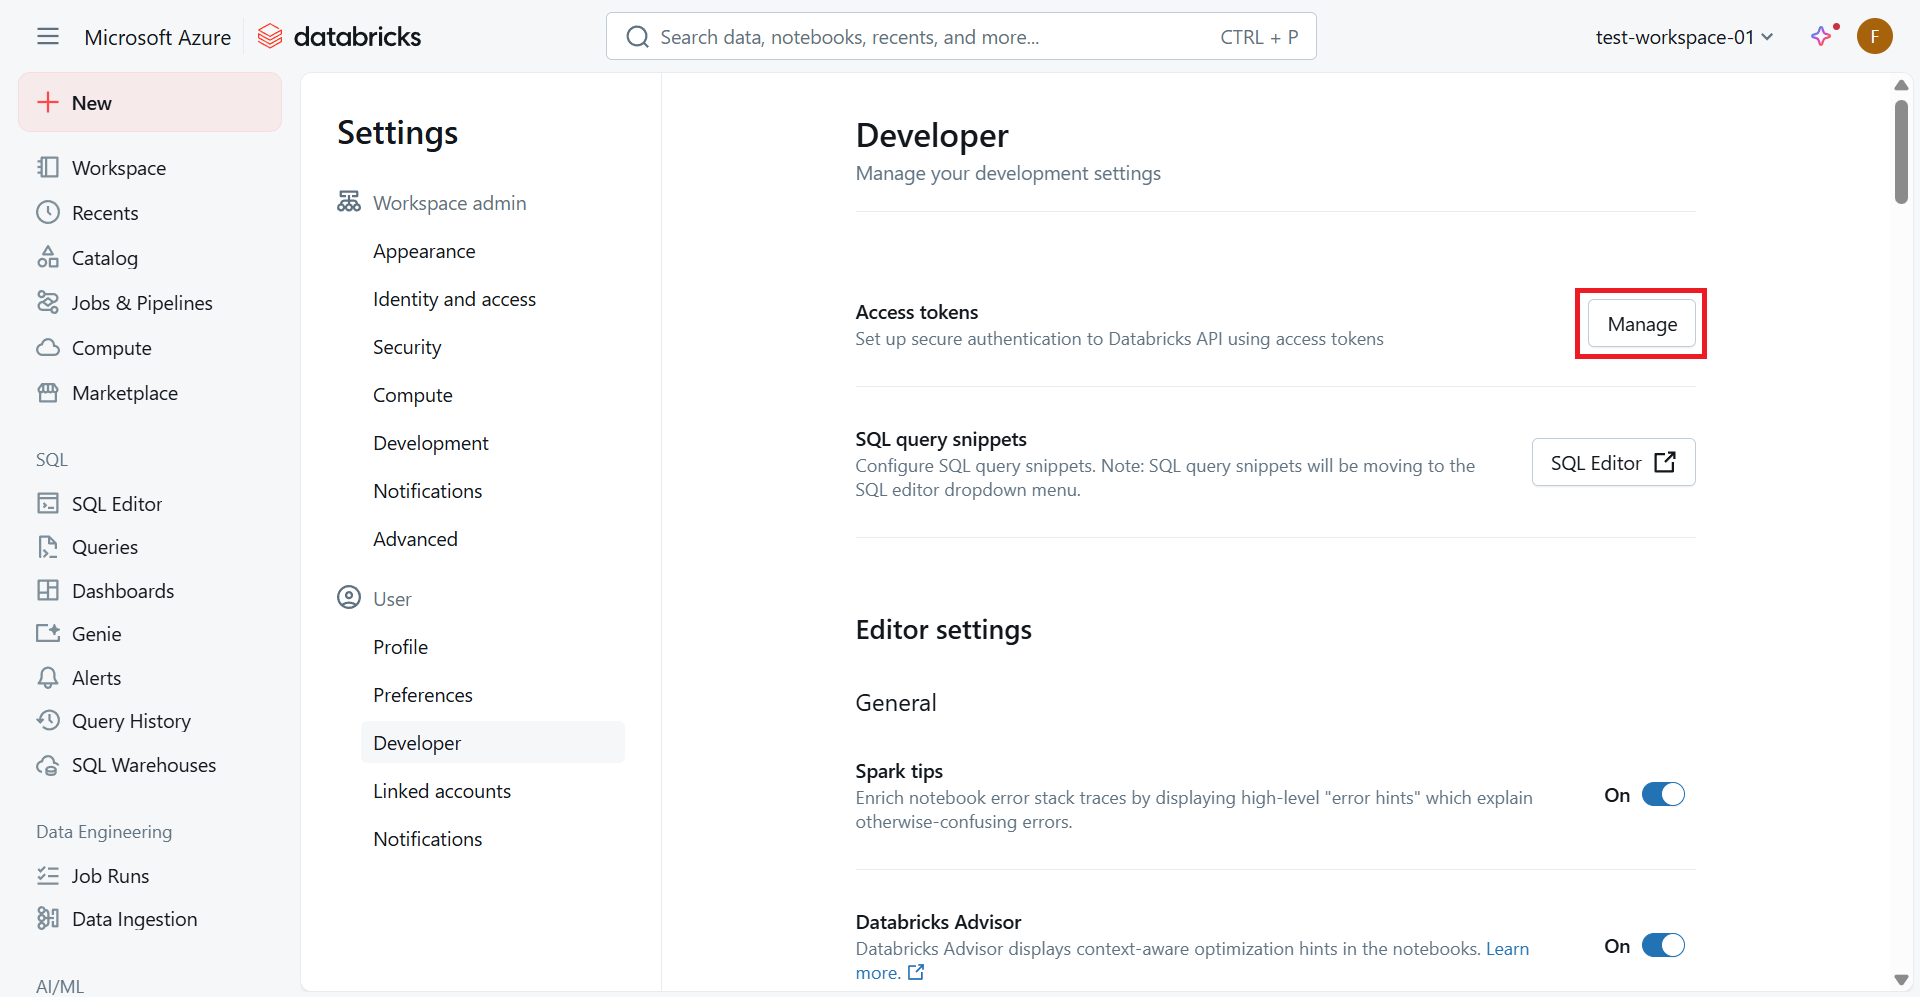Click the external link icon on SQL Editor button
Screen dimensions: 1920x997
coord(1665,462)
